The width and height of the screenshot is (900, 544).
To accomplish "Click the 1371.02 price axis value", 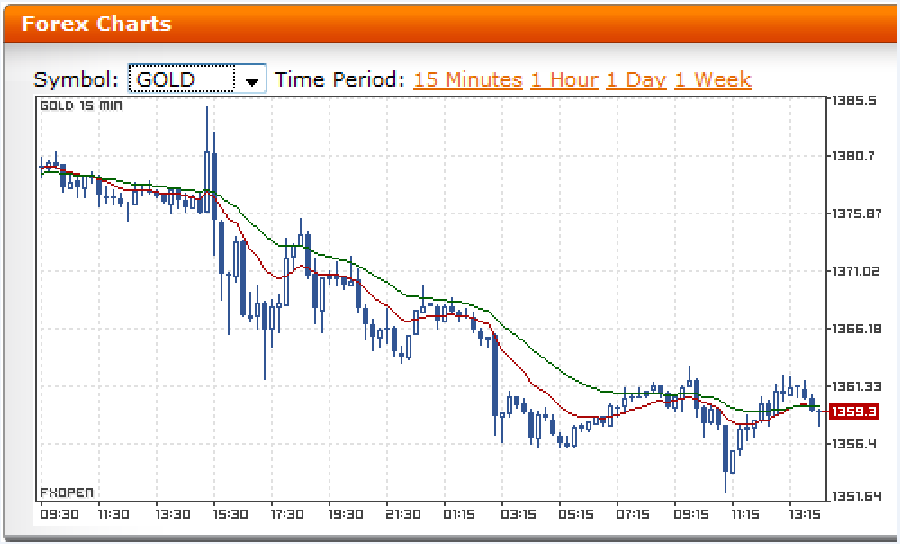I will (856, 271).
